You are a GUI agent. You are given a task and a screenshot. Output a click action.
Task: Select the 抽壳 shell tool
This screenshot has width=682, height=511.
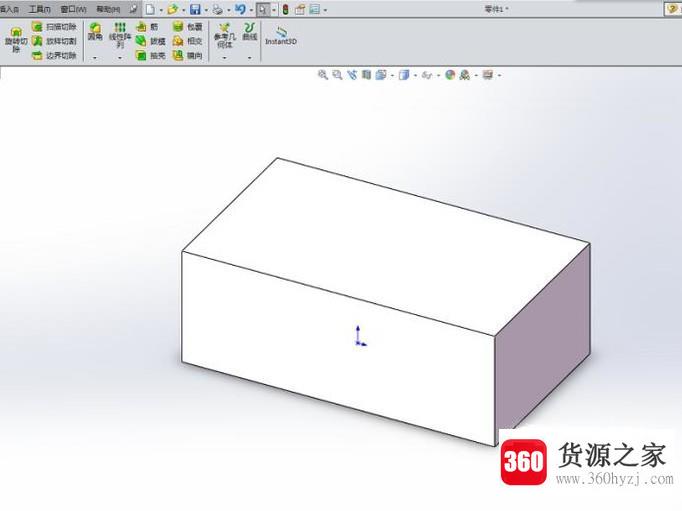click(150, 56)
